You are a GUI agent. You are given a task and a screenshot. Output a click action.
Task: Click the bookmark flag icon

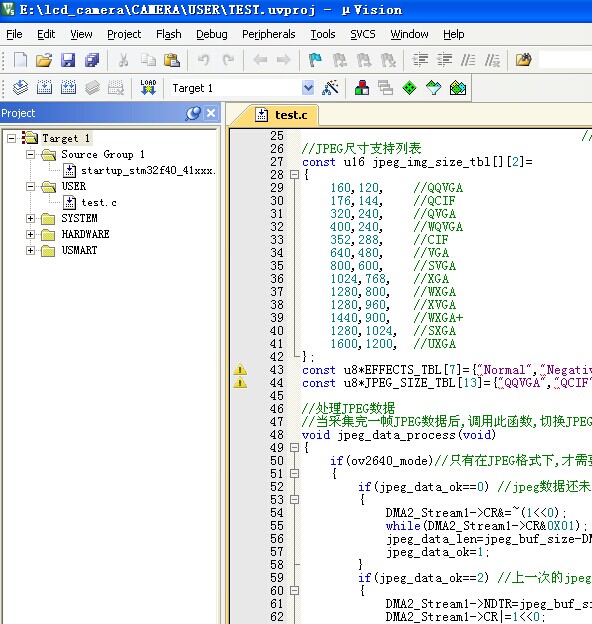pyautogui.click(x=315, y=60)
